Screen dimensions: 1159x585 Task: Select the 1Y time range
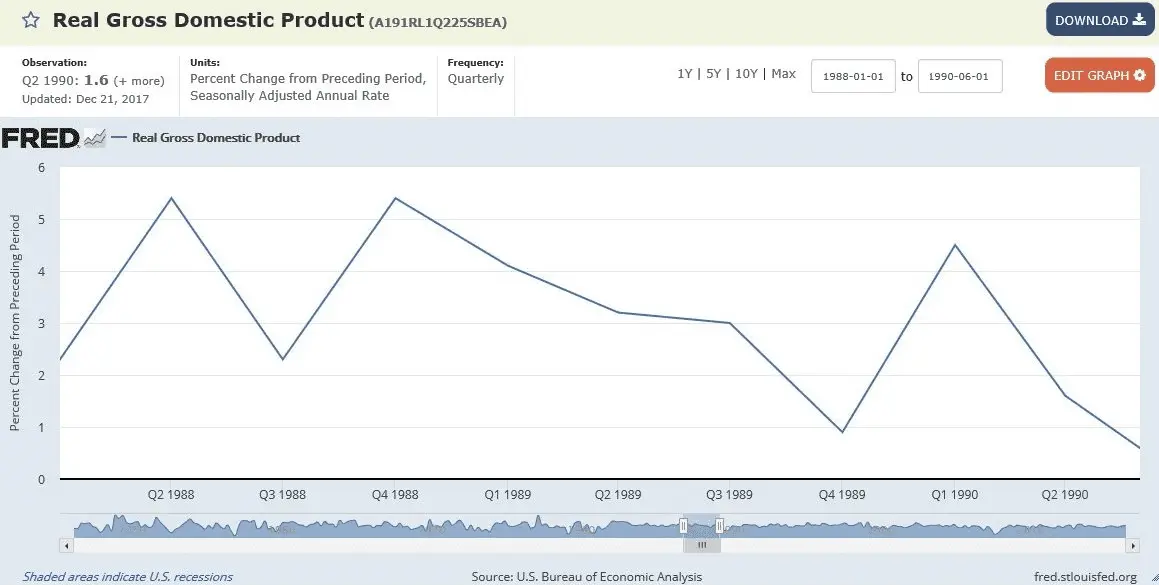pos(685,74)
